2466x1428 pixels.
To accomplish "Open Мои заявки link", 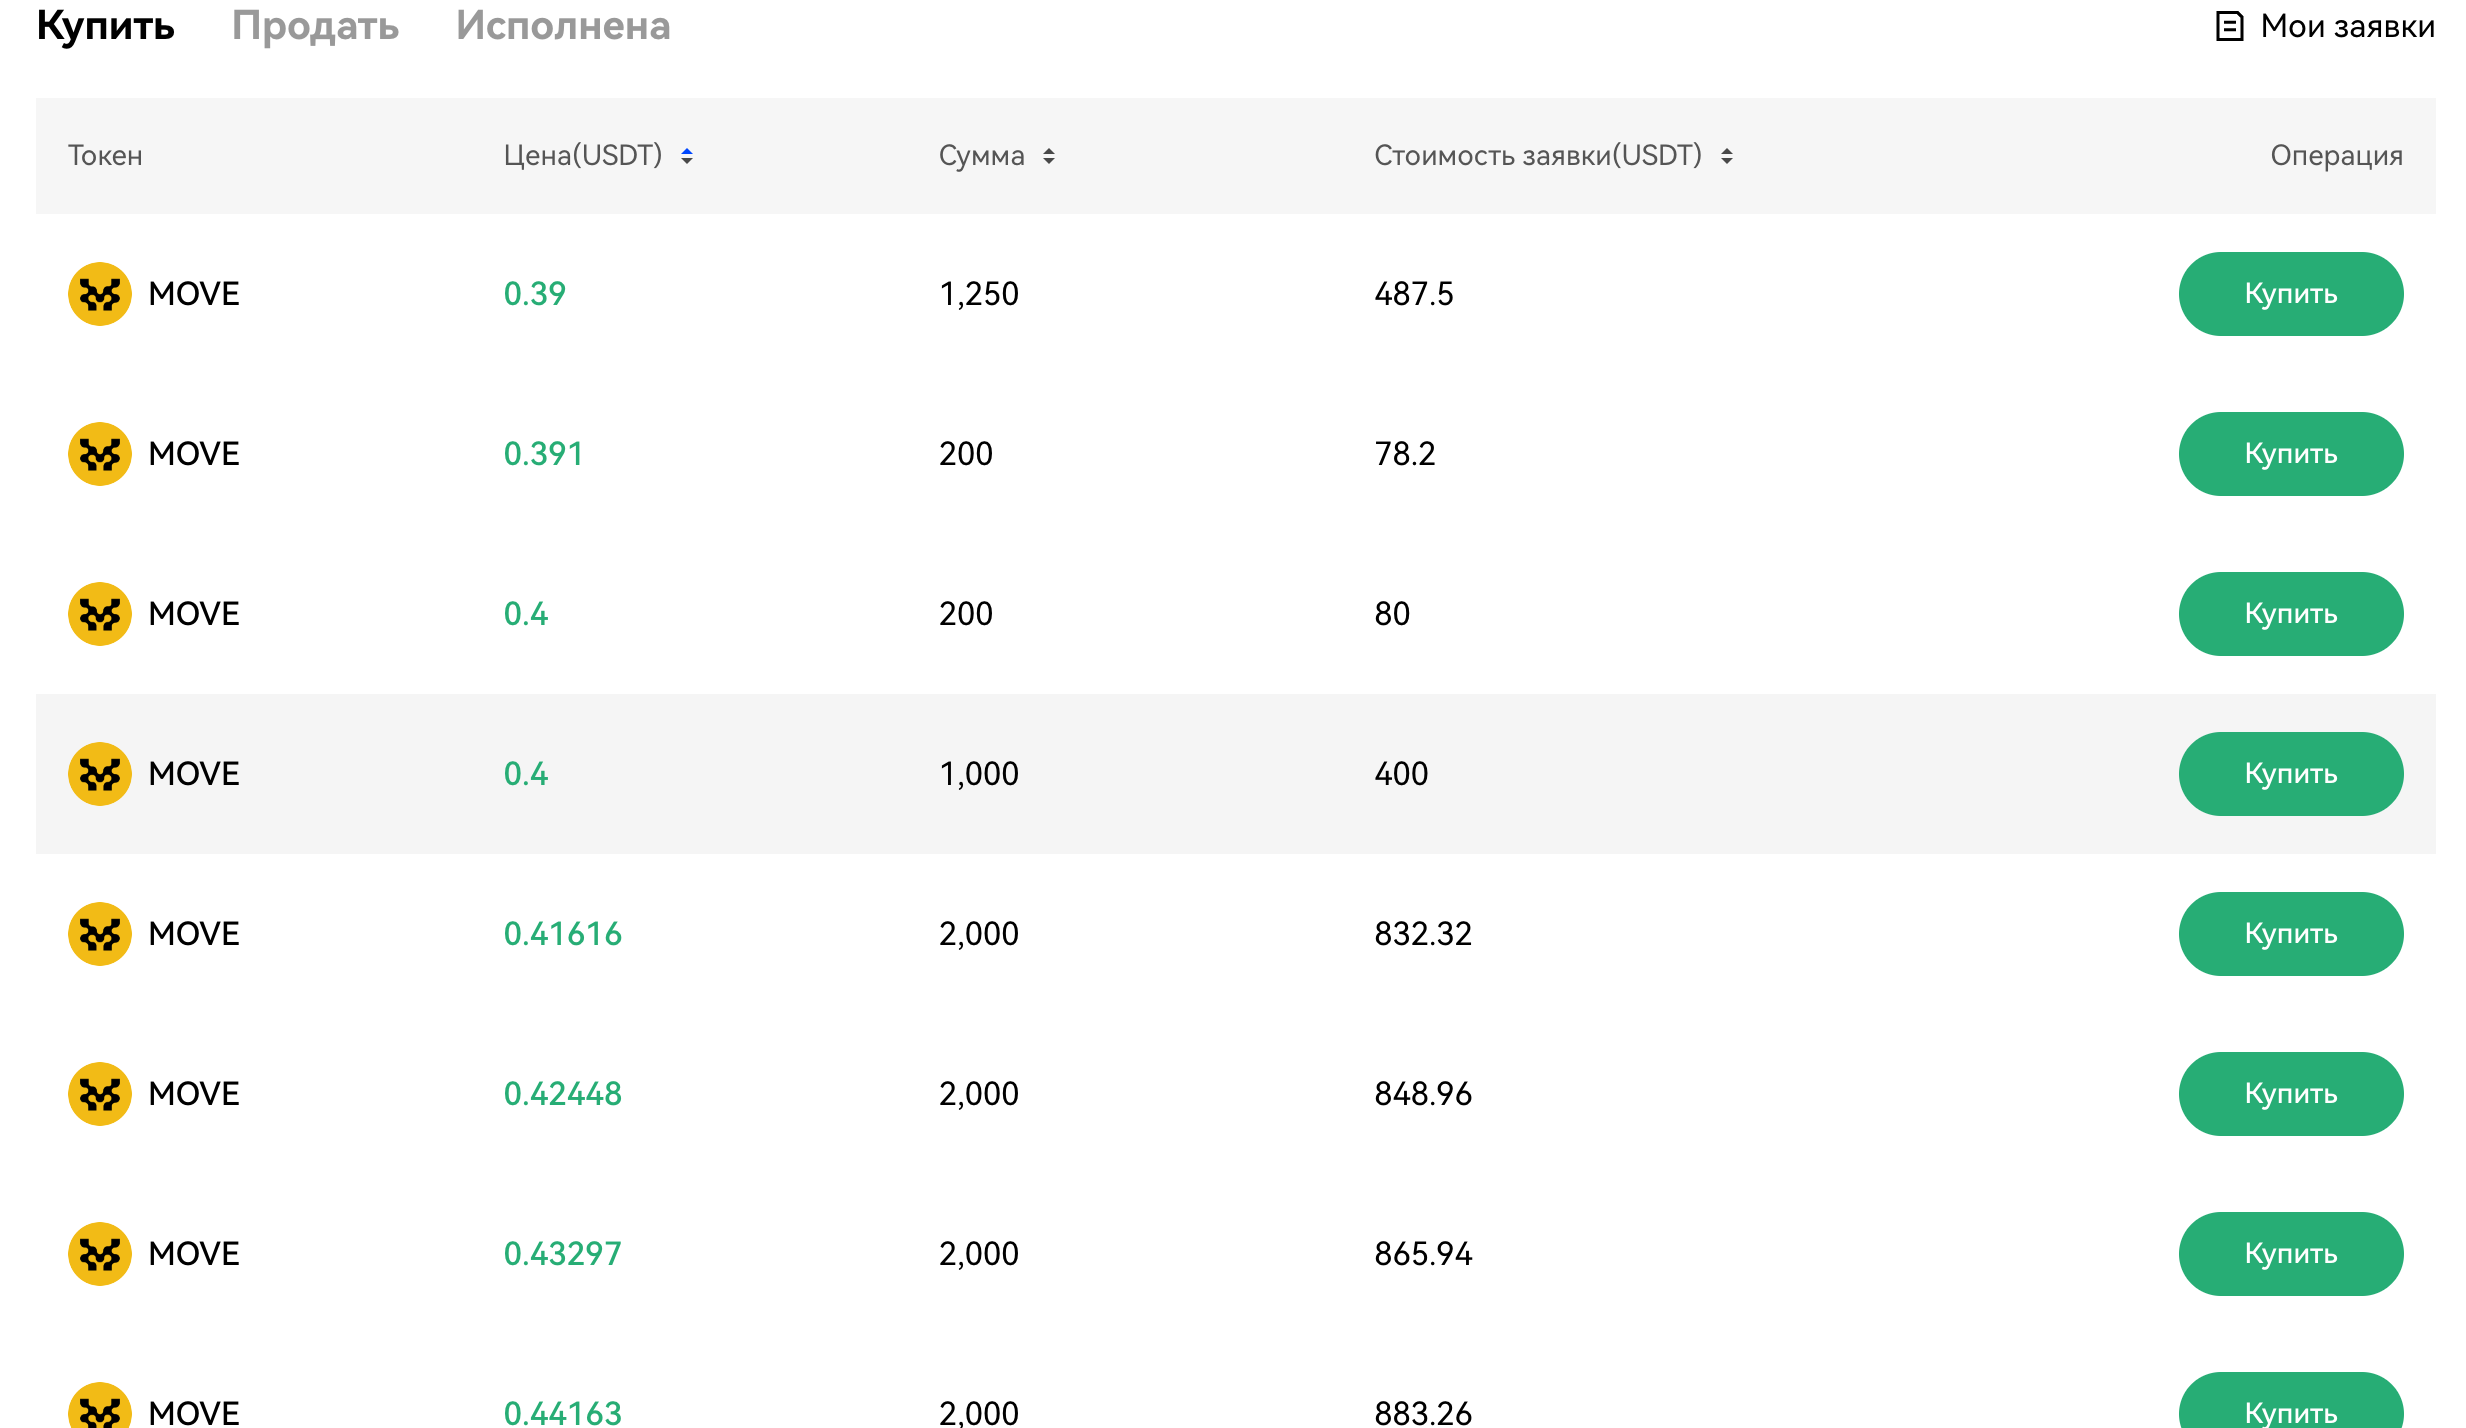I will pos(2325,26).
